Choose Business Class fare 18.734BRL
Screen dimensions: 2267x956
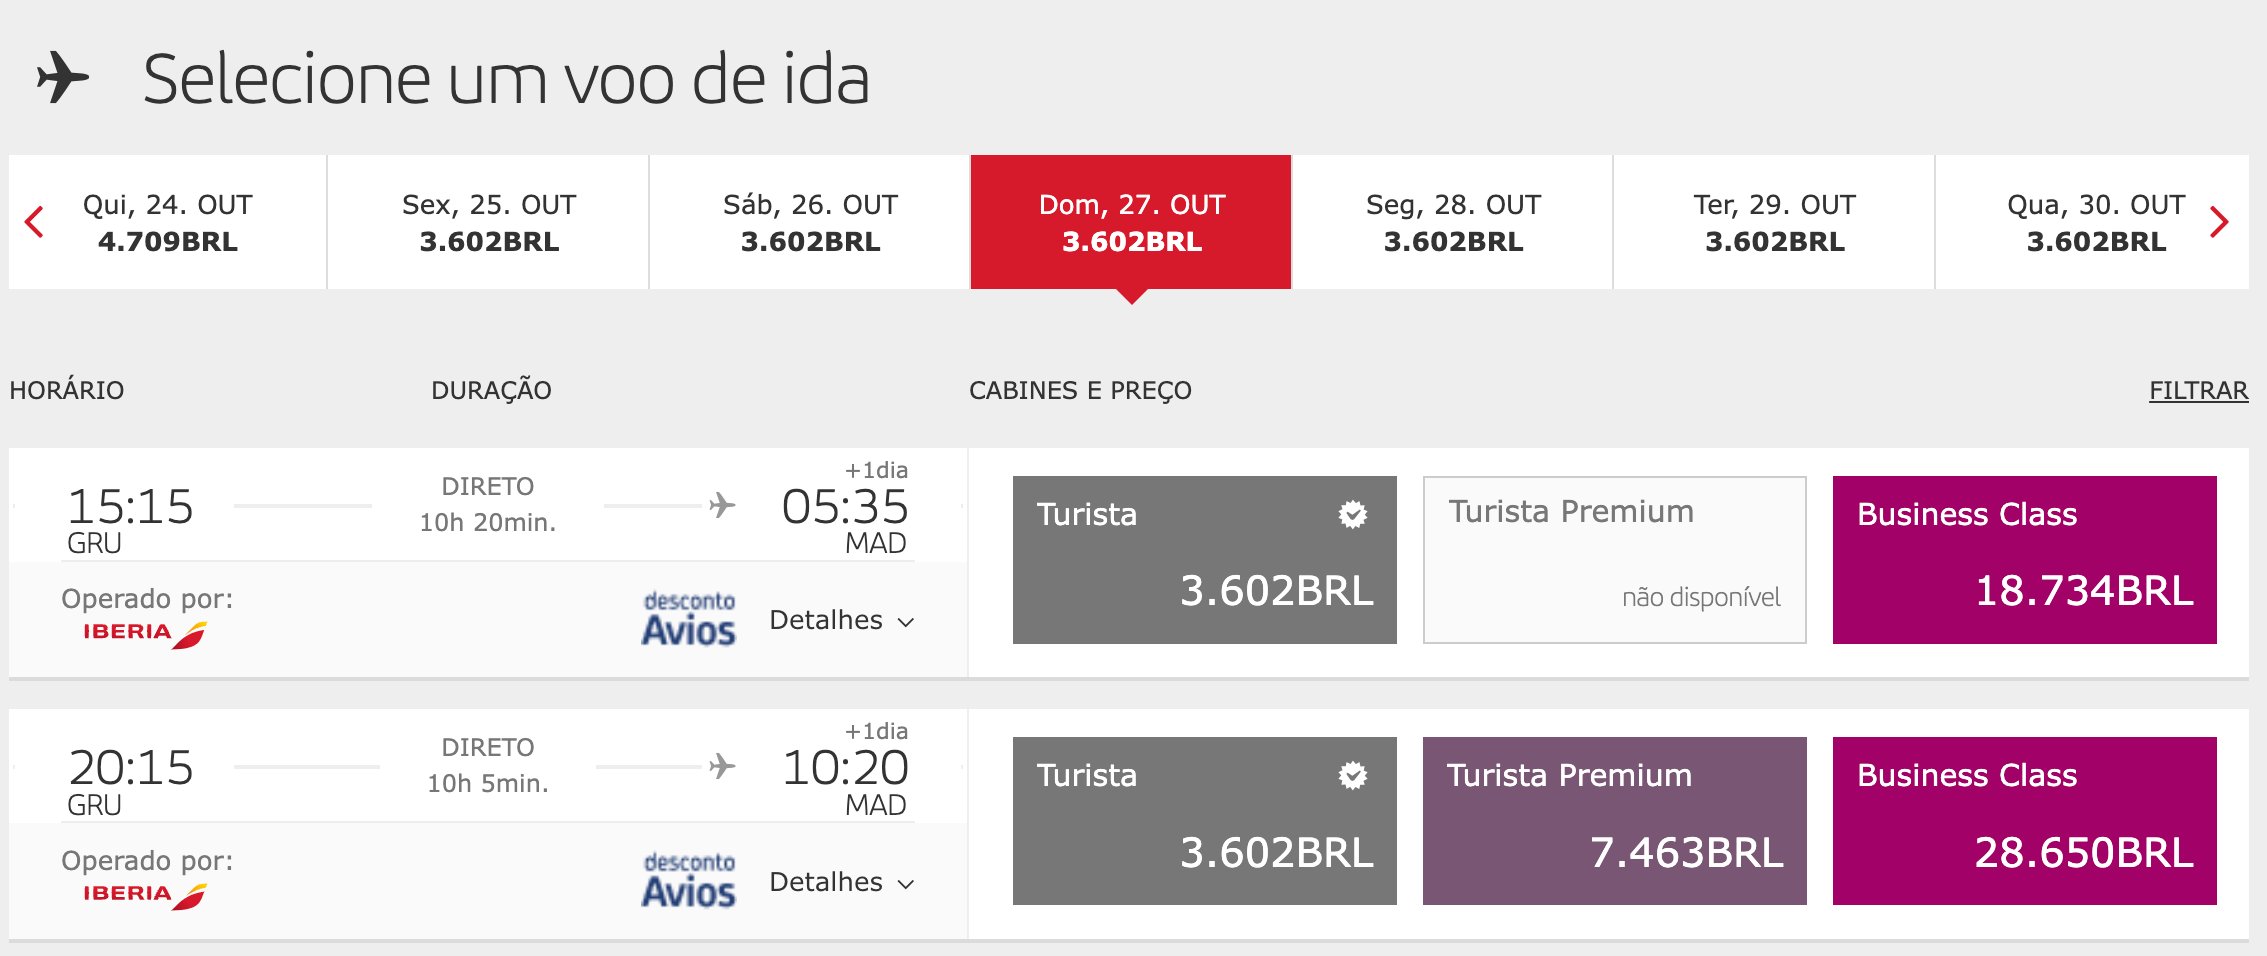pos(2024,560)
